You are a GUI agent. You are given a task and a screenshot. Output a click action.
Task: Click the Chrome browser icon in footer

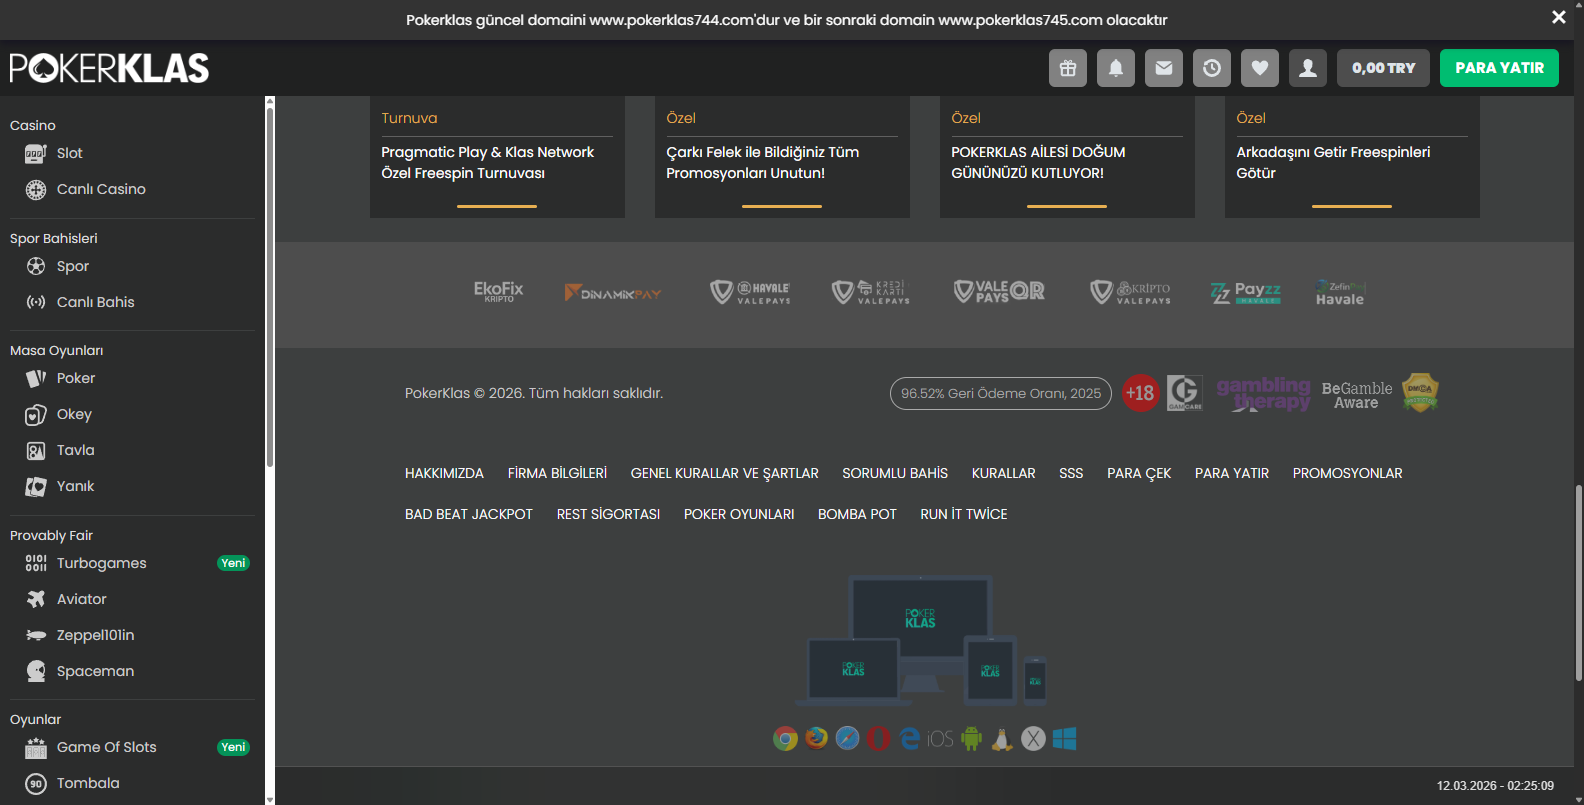pos(785,739)
